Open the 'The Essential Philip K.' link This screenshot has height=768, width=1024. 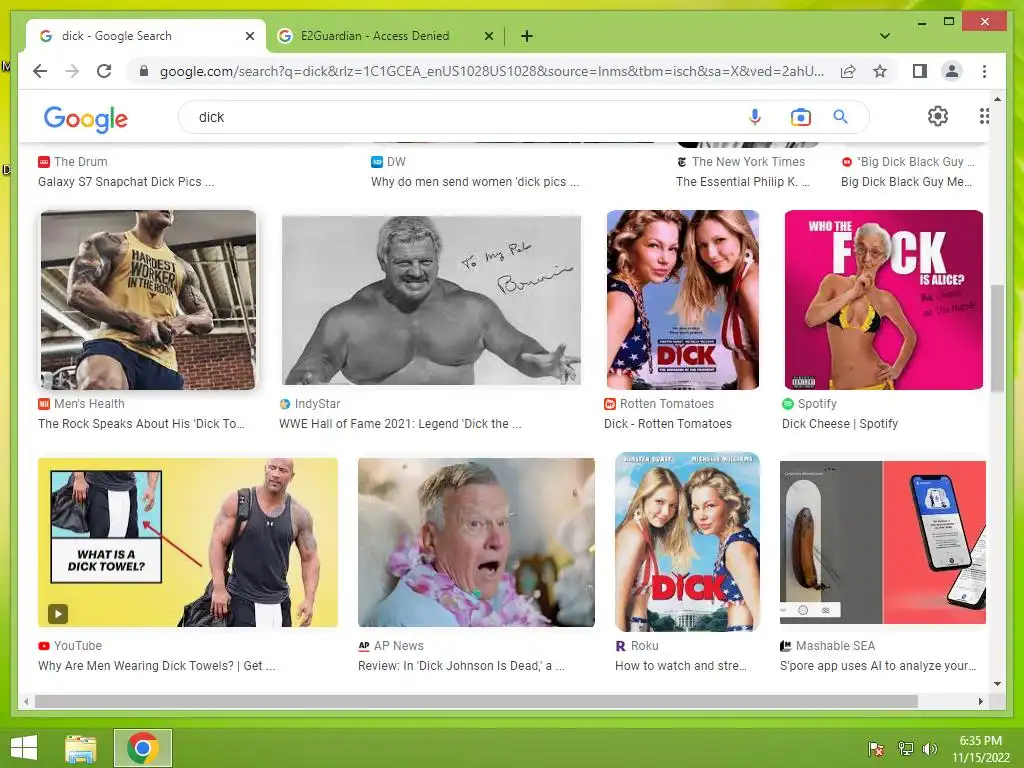tap(743, 182)
